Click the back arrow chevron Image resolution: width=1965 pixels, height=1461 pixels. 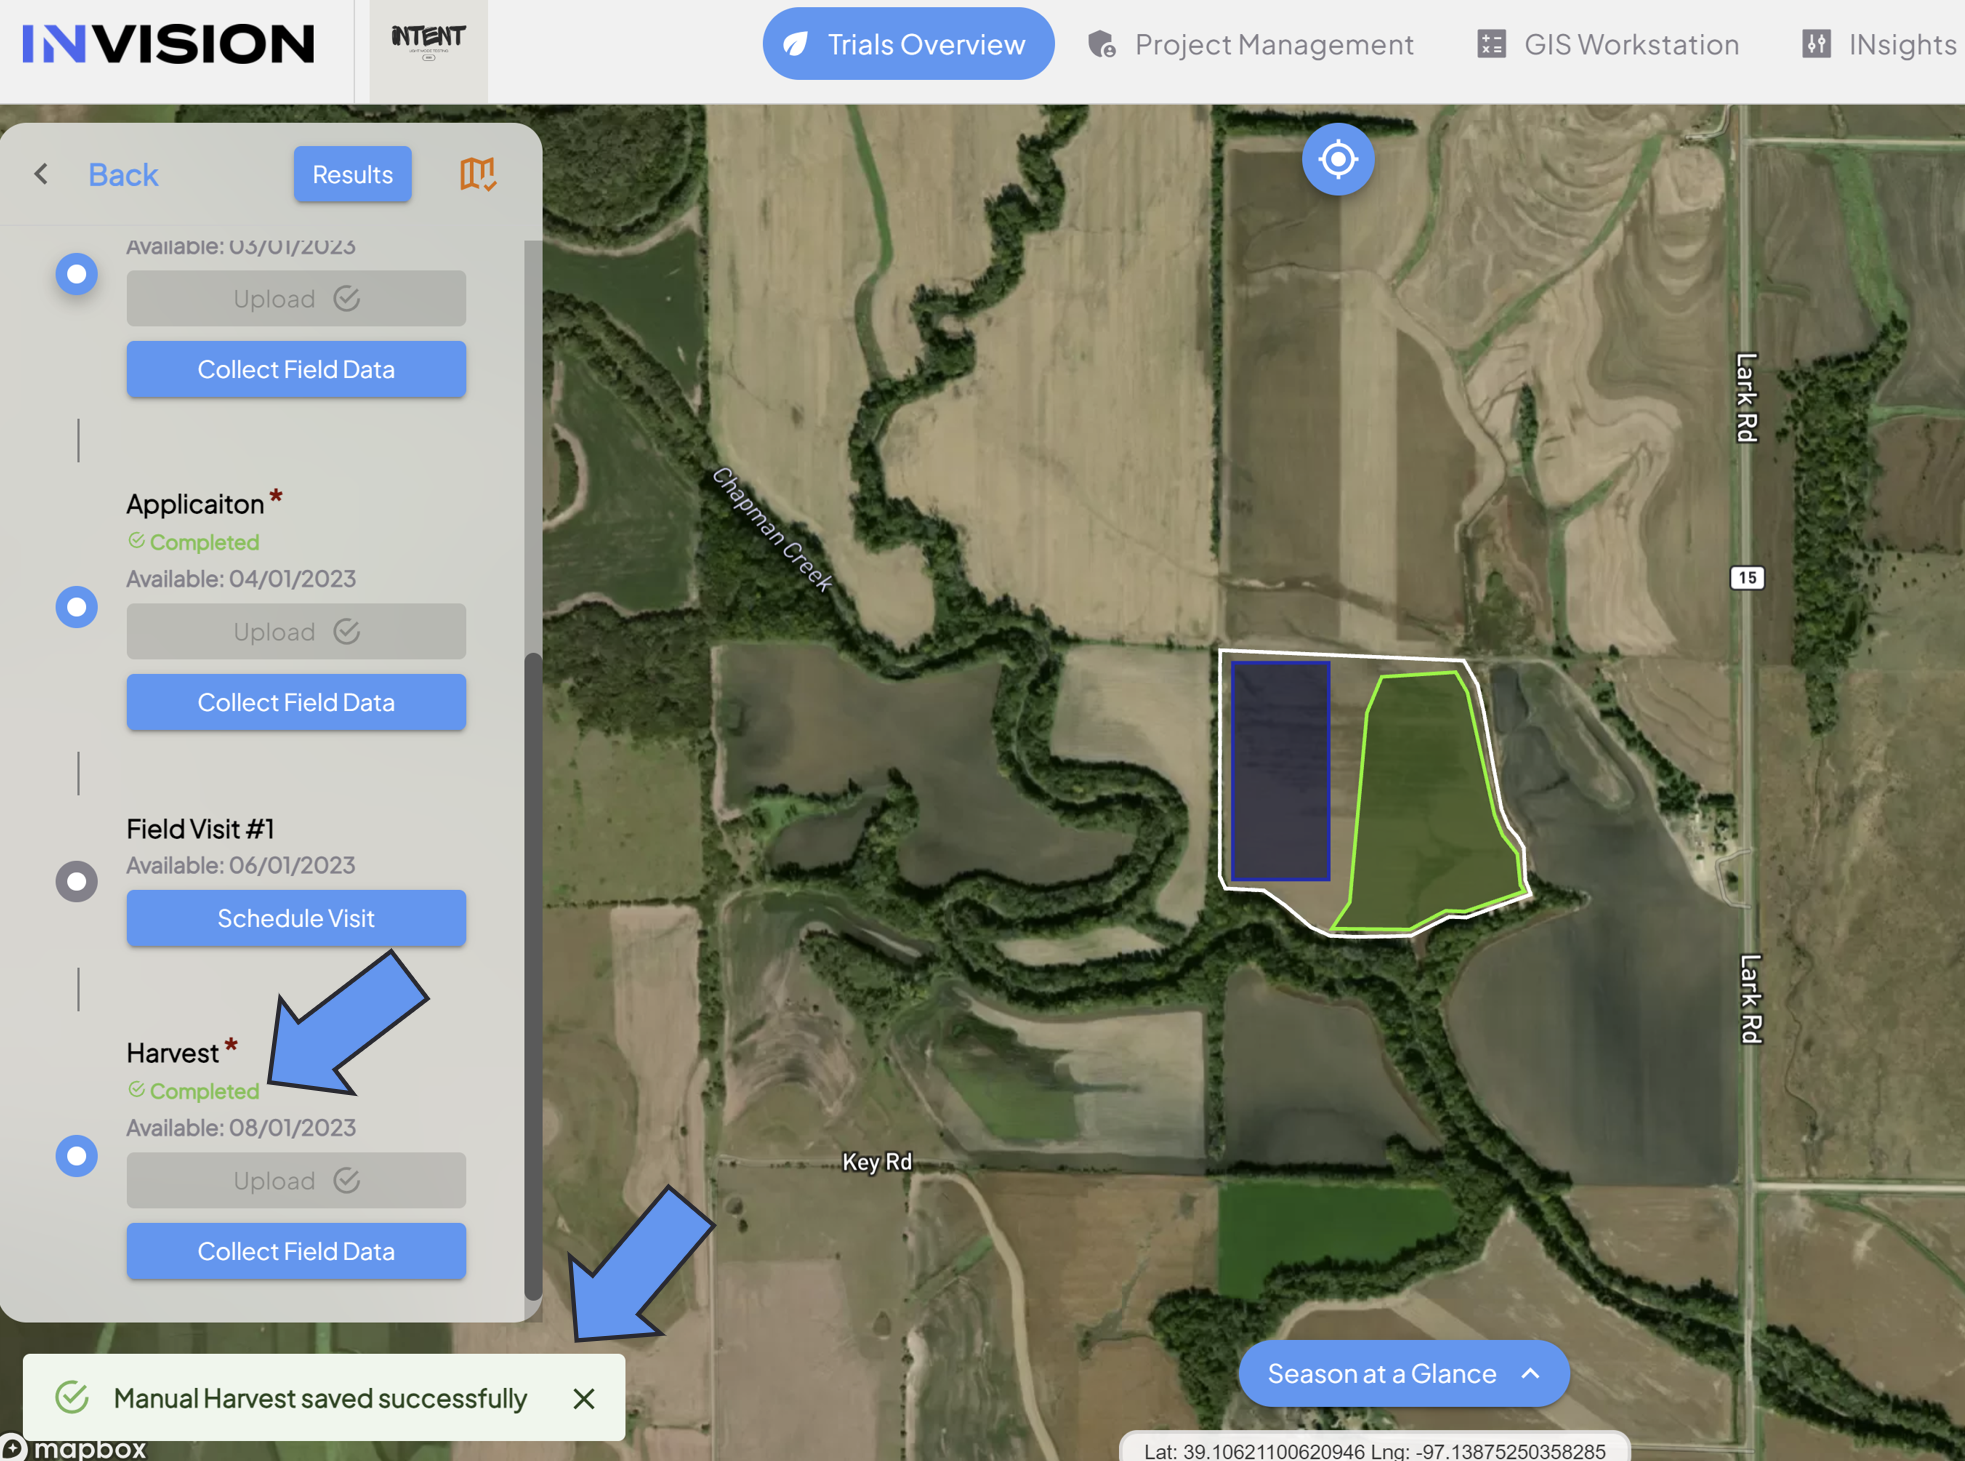point(41,174)
